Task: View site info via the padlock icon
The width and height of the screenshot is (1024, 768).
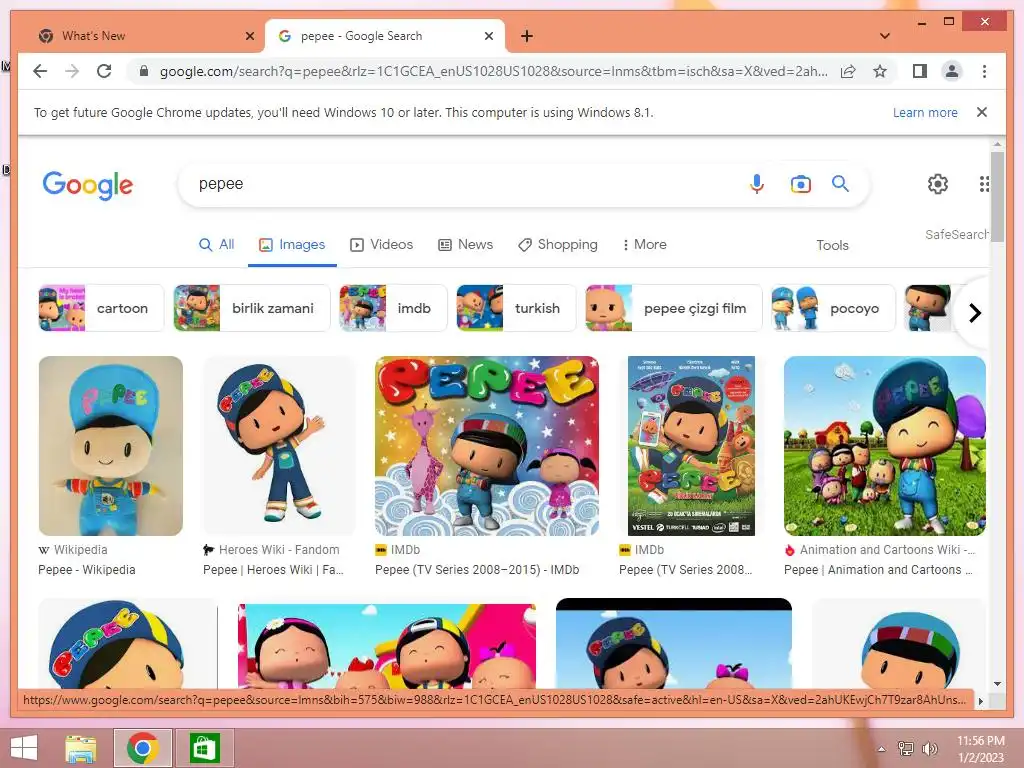Action: point(144,71)
